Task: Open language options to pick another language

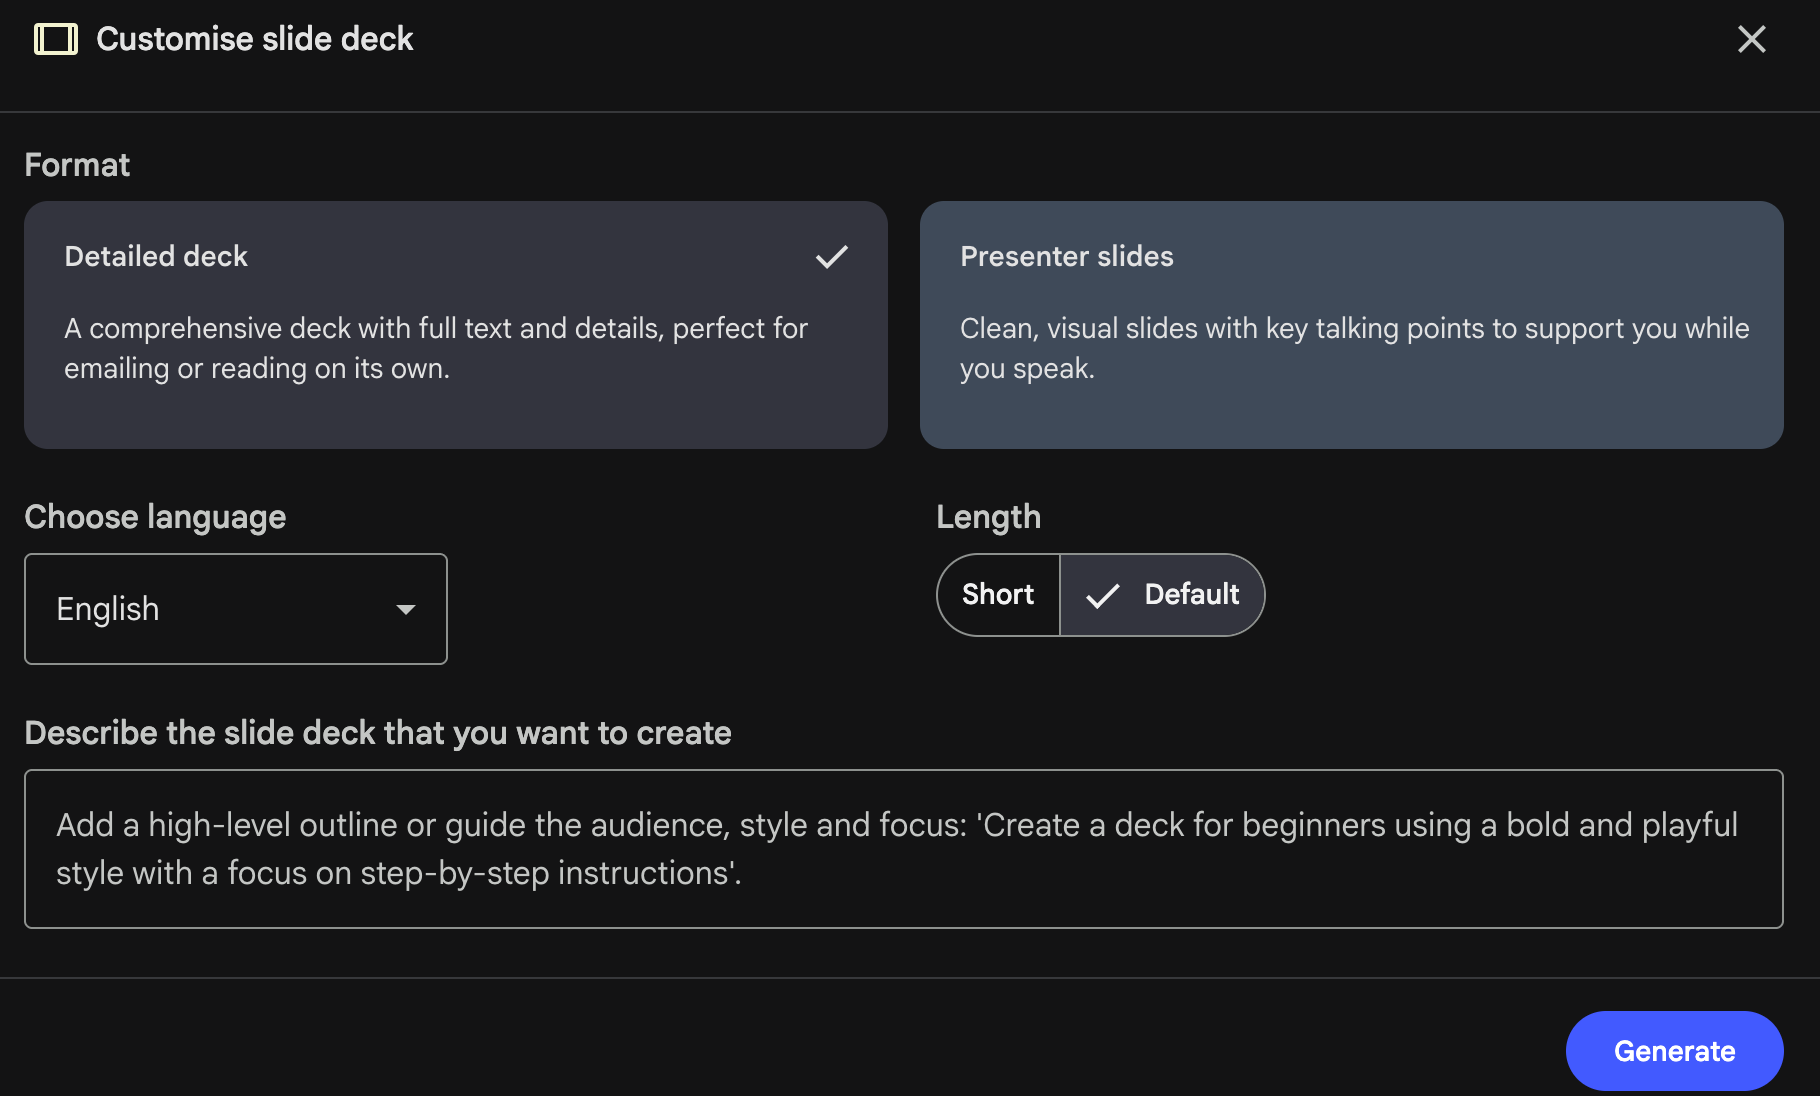Action: click(x=236, y=609)
